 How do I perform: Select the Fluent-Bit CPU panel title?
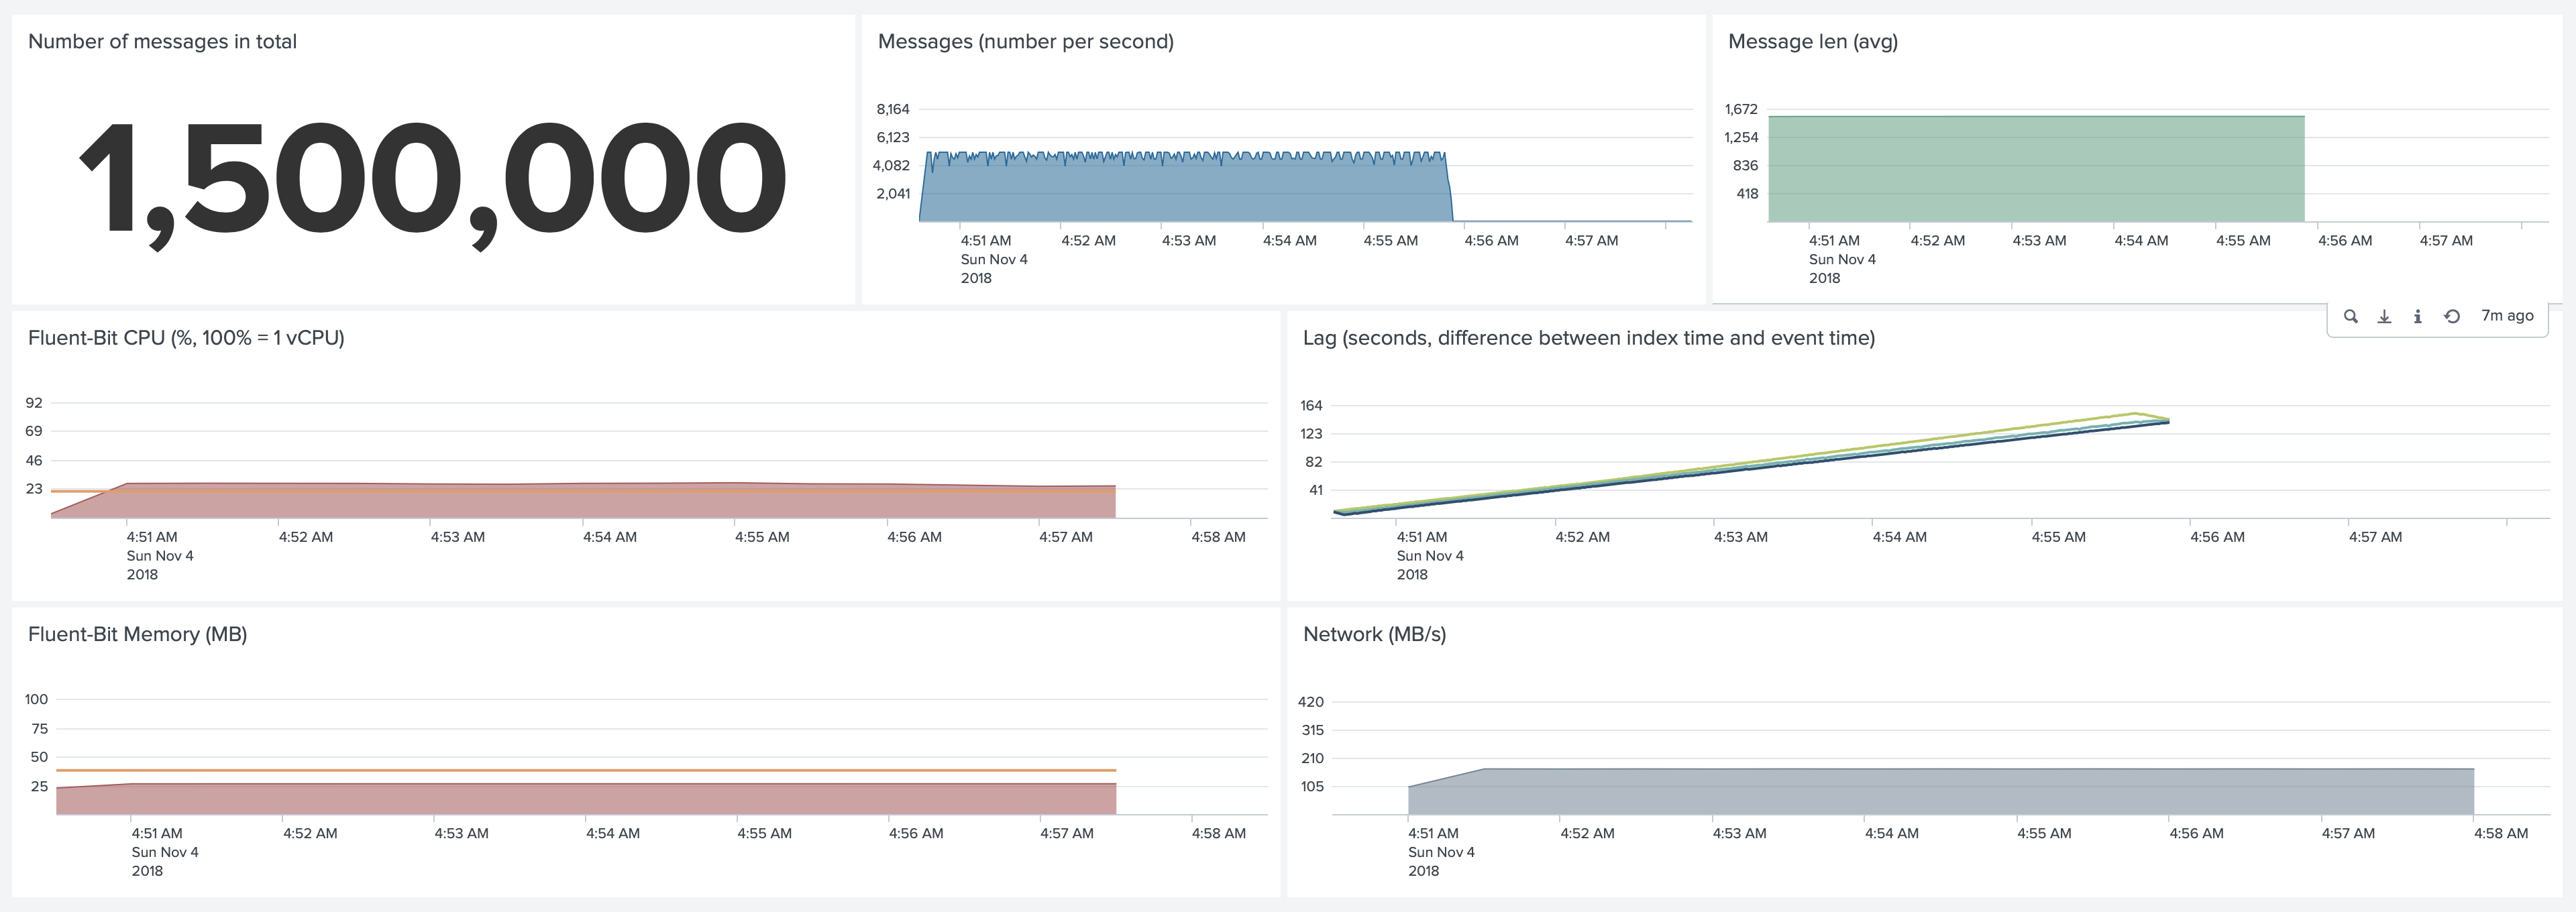pos(186,338)
